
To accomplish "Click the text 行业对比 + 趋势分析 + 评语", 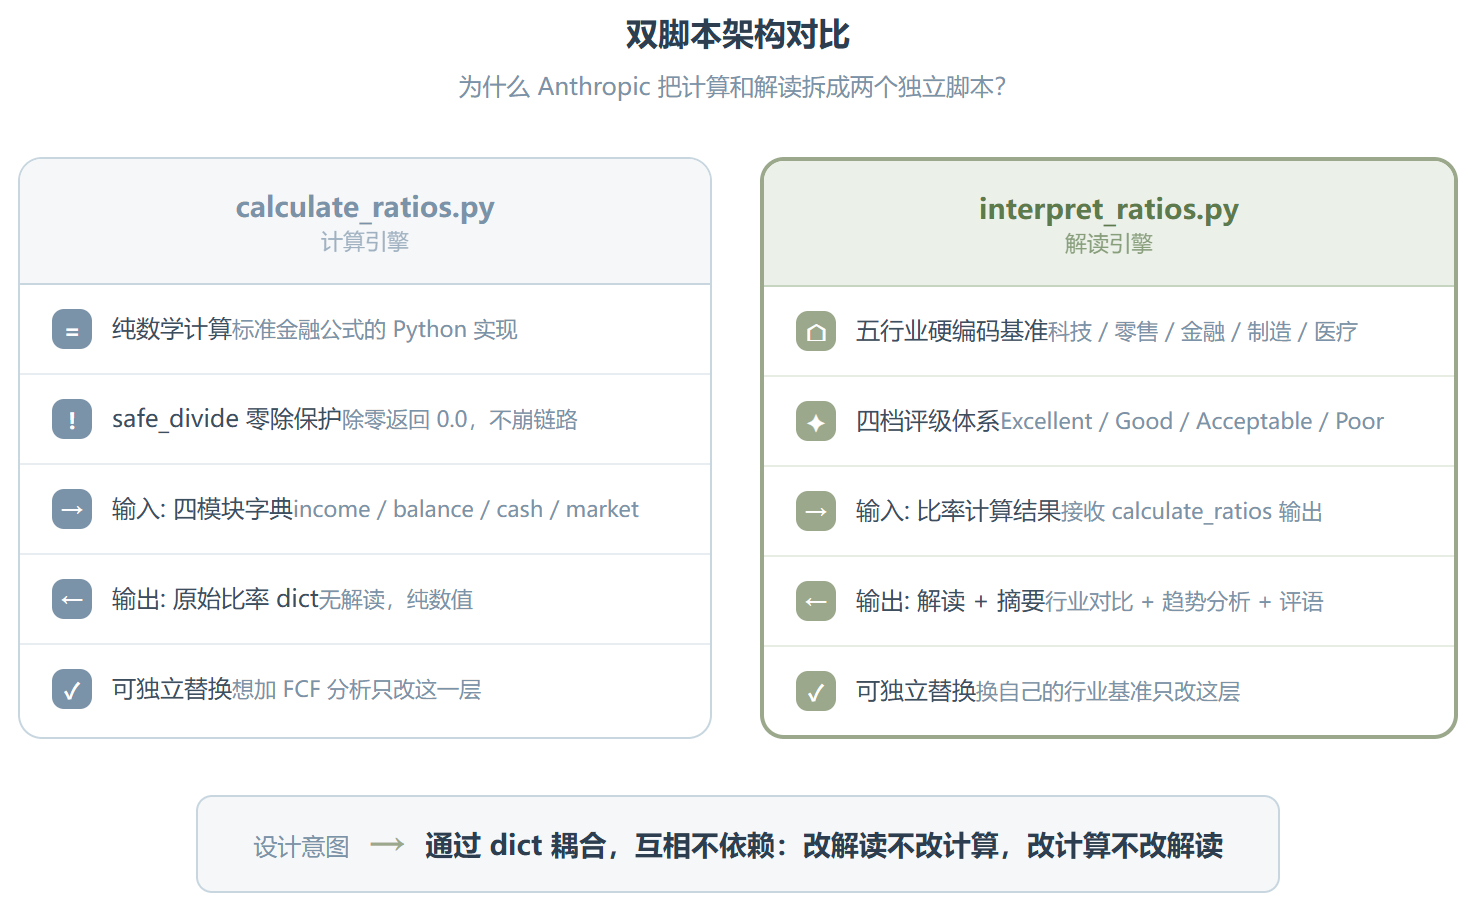I will pos(1185,602).
